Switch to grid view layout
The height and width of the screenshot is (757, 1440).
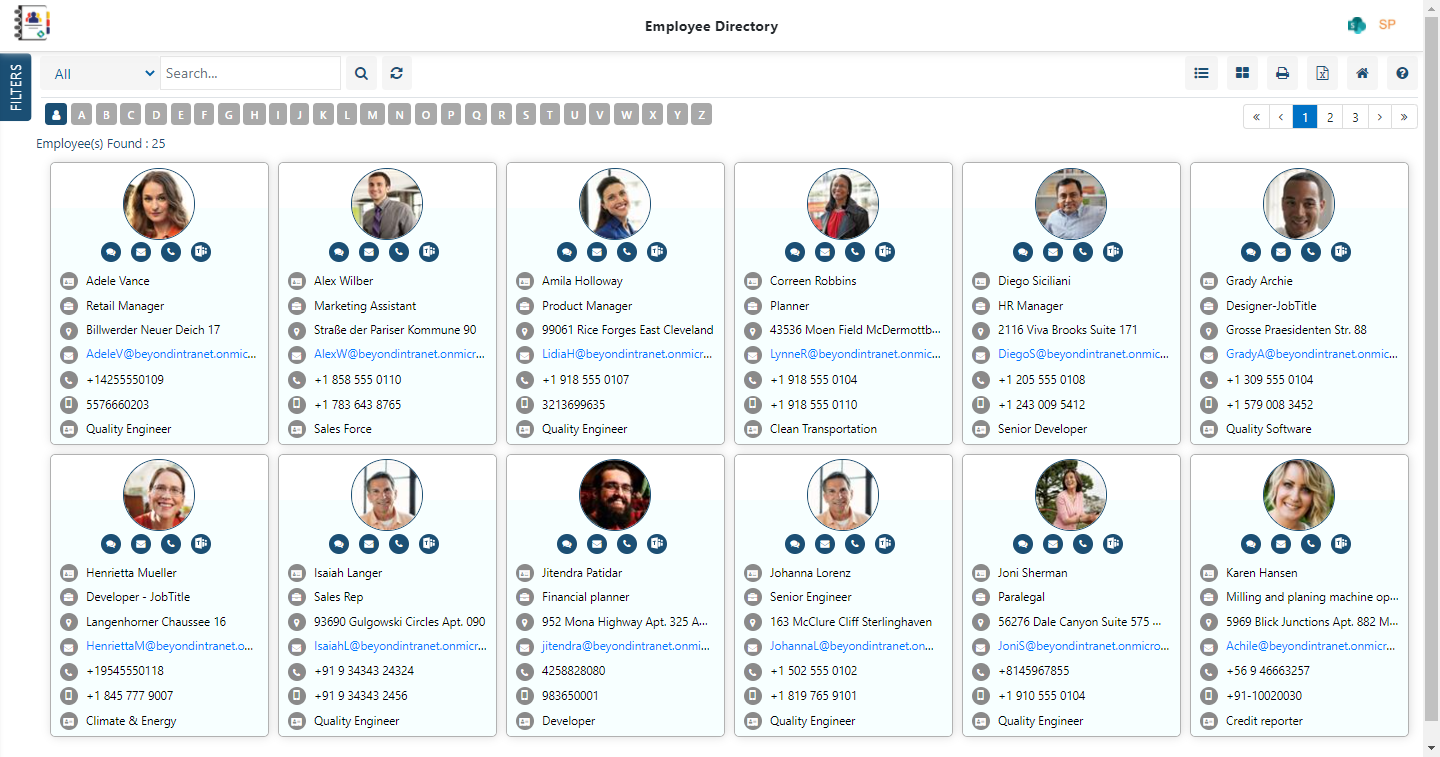1241,73
